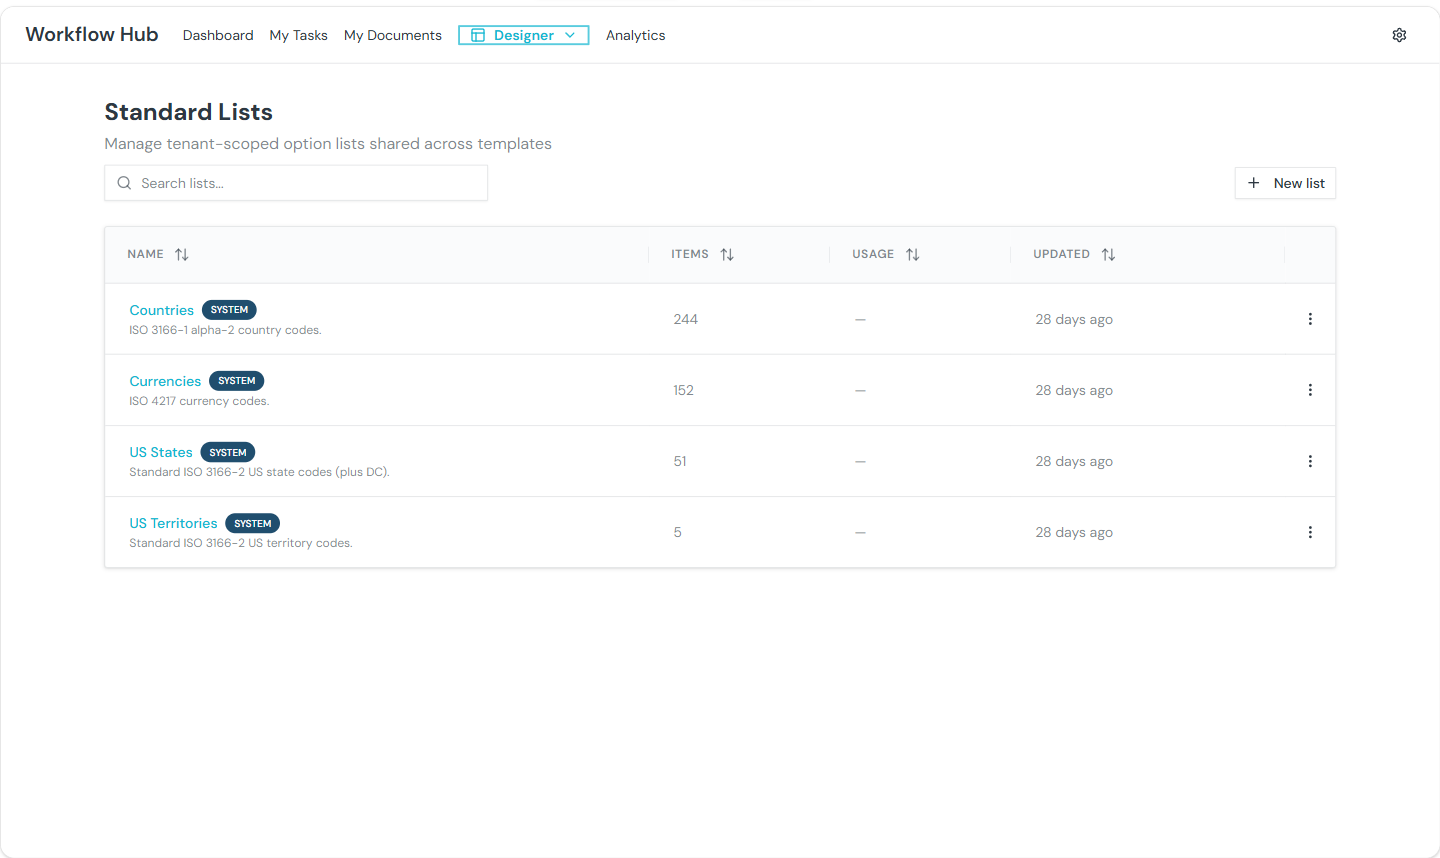Viewport: 1440px width, 858px height.
Task: Click the 51 items count
Action: click(680, 461)
